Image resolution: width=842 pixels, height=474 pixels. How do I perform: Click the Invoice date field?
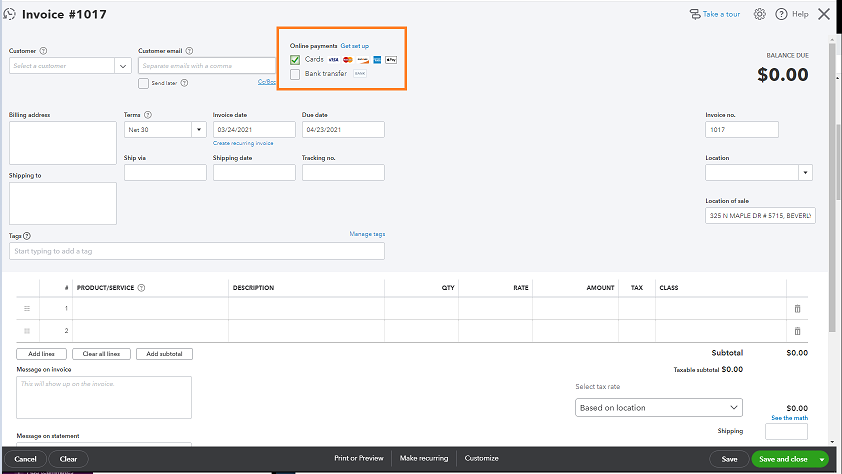254,129
